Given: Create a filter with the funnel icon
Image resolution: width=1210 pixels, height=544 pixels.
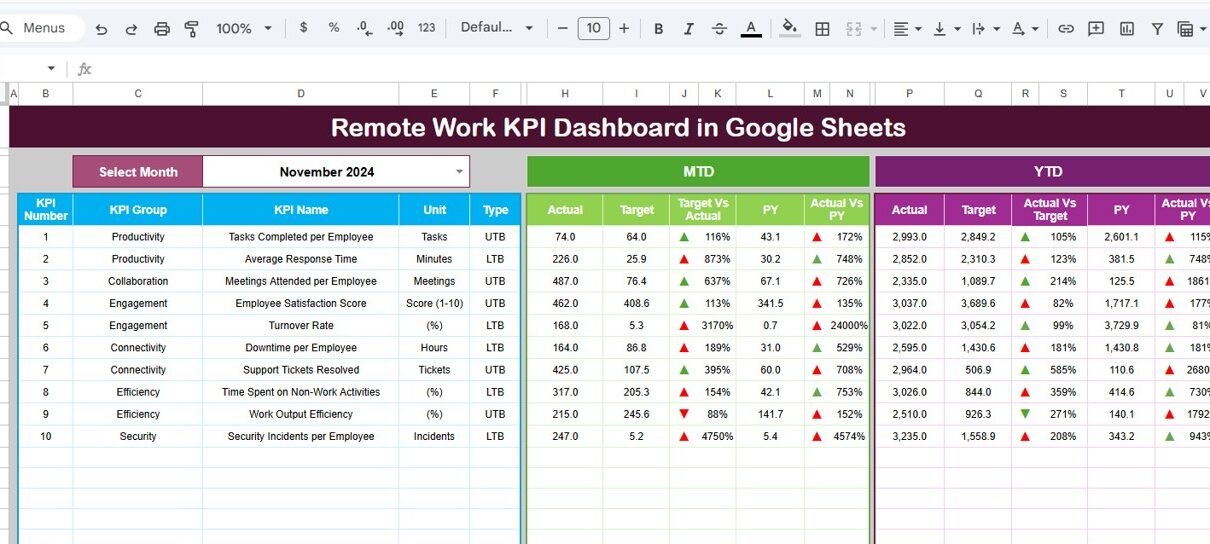Looking at the screenshot, I should (x=1157, y=29).
